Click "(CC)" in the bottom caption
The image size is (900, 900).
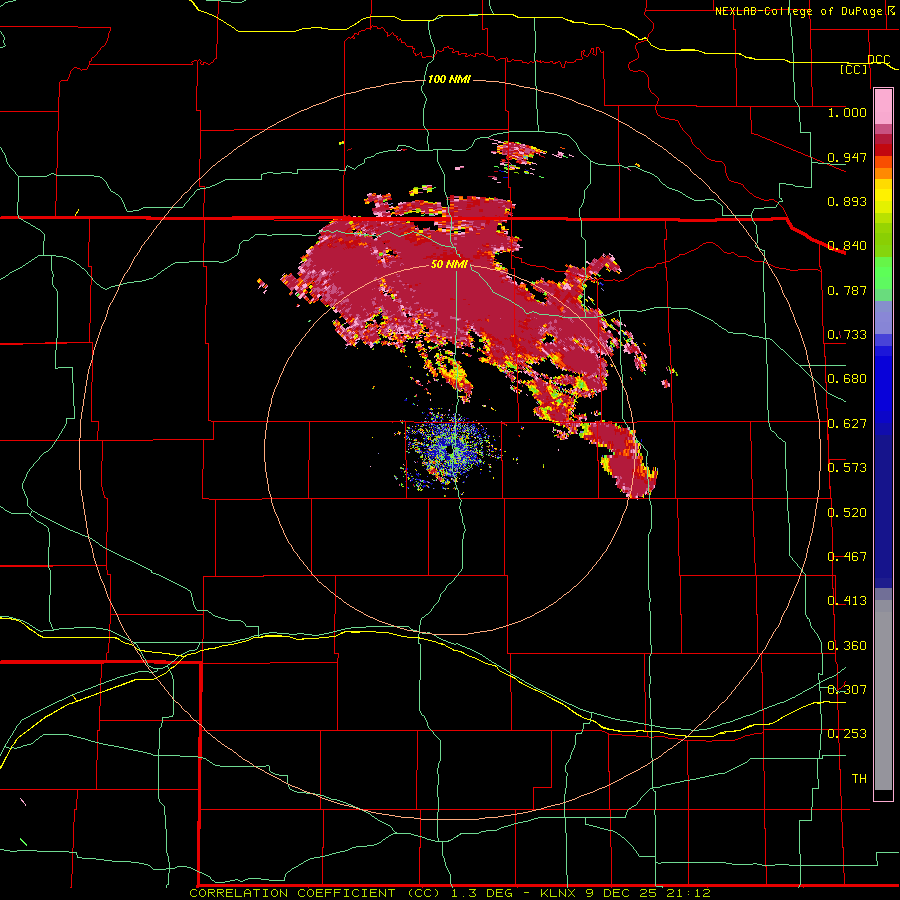424,893
